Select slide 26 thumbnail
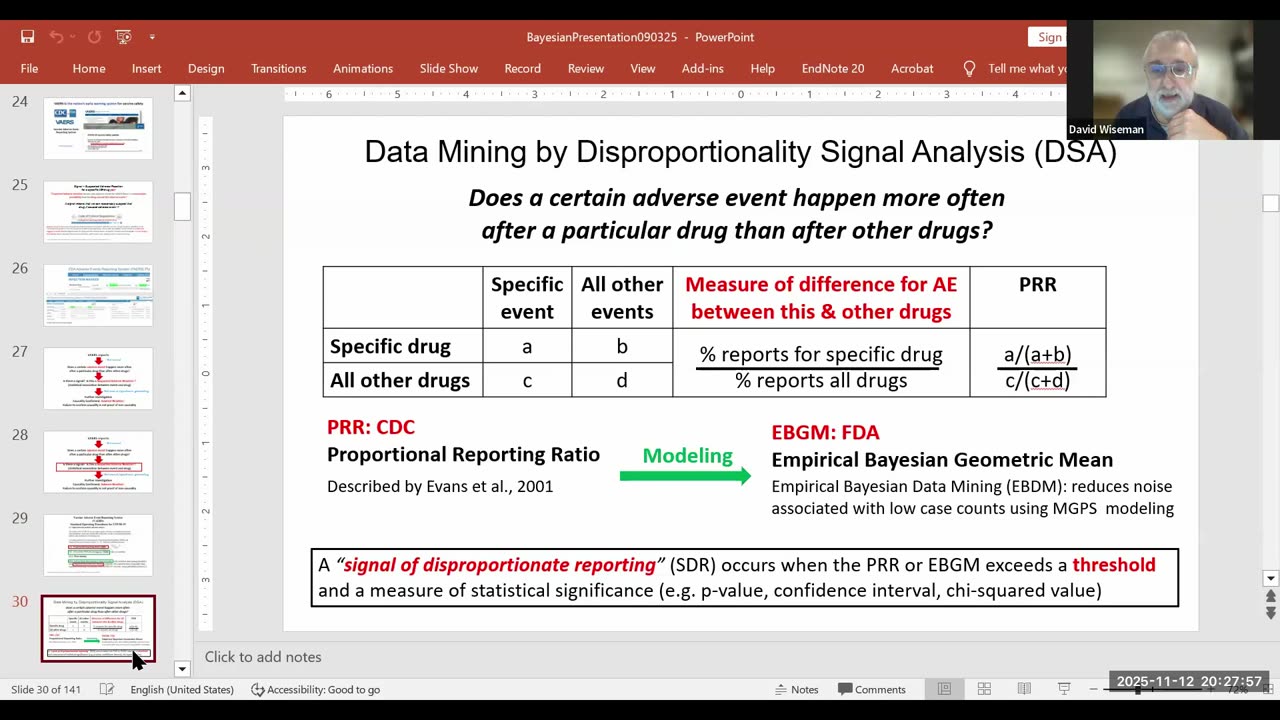This screenshot has width=1280, height=720. point(98,295)
